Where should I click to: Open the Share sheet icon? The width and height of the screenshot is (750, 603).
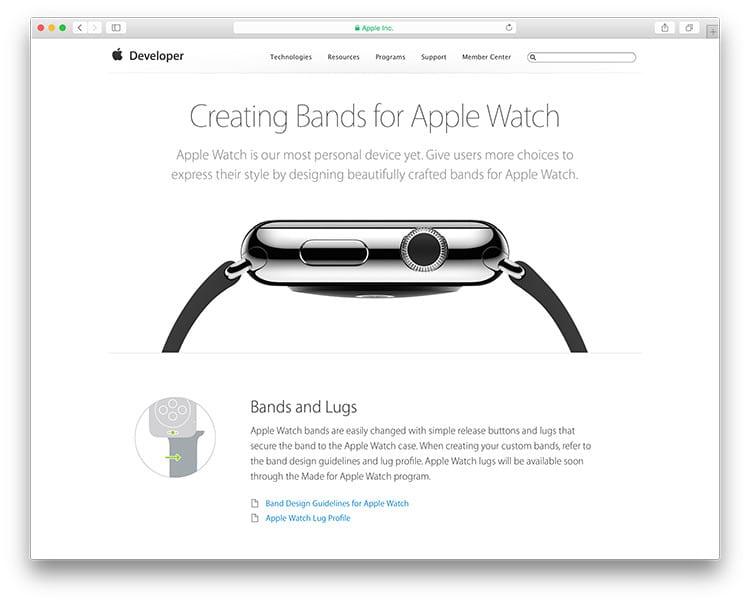click(665, 28)
